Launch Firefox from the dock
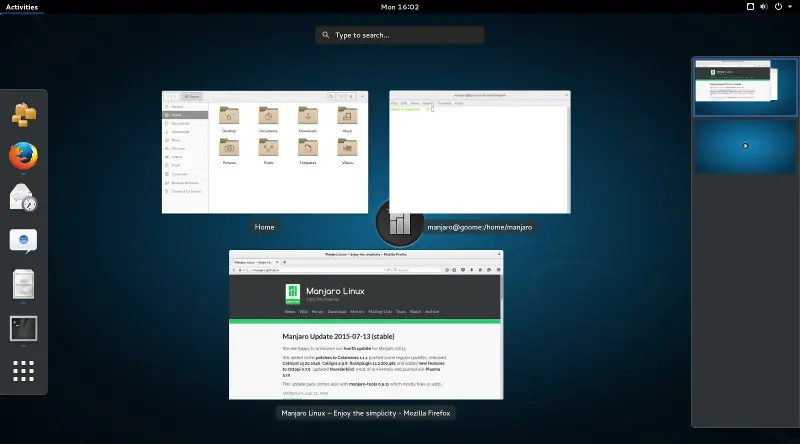 coord(23,156)
